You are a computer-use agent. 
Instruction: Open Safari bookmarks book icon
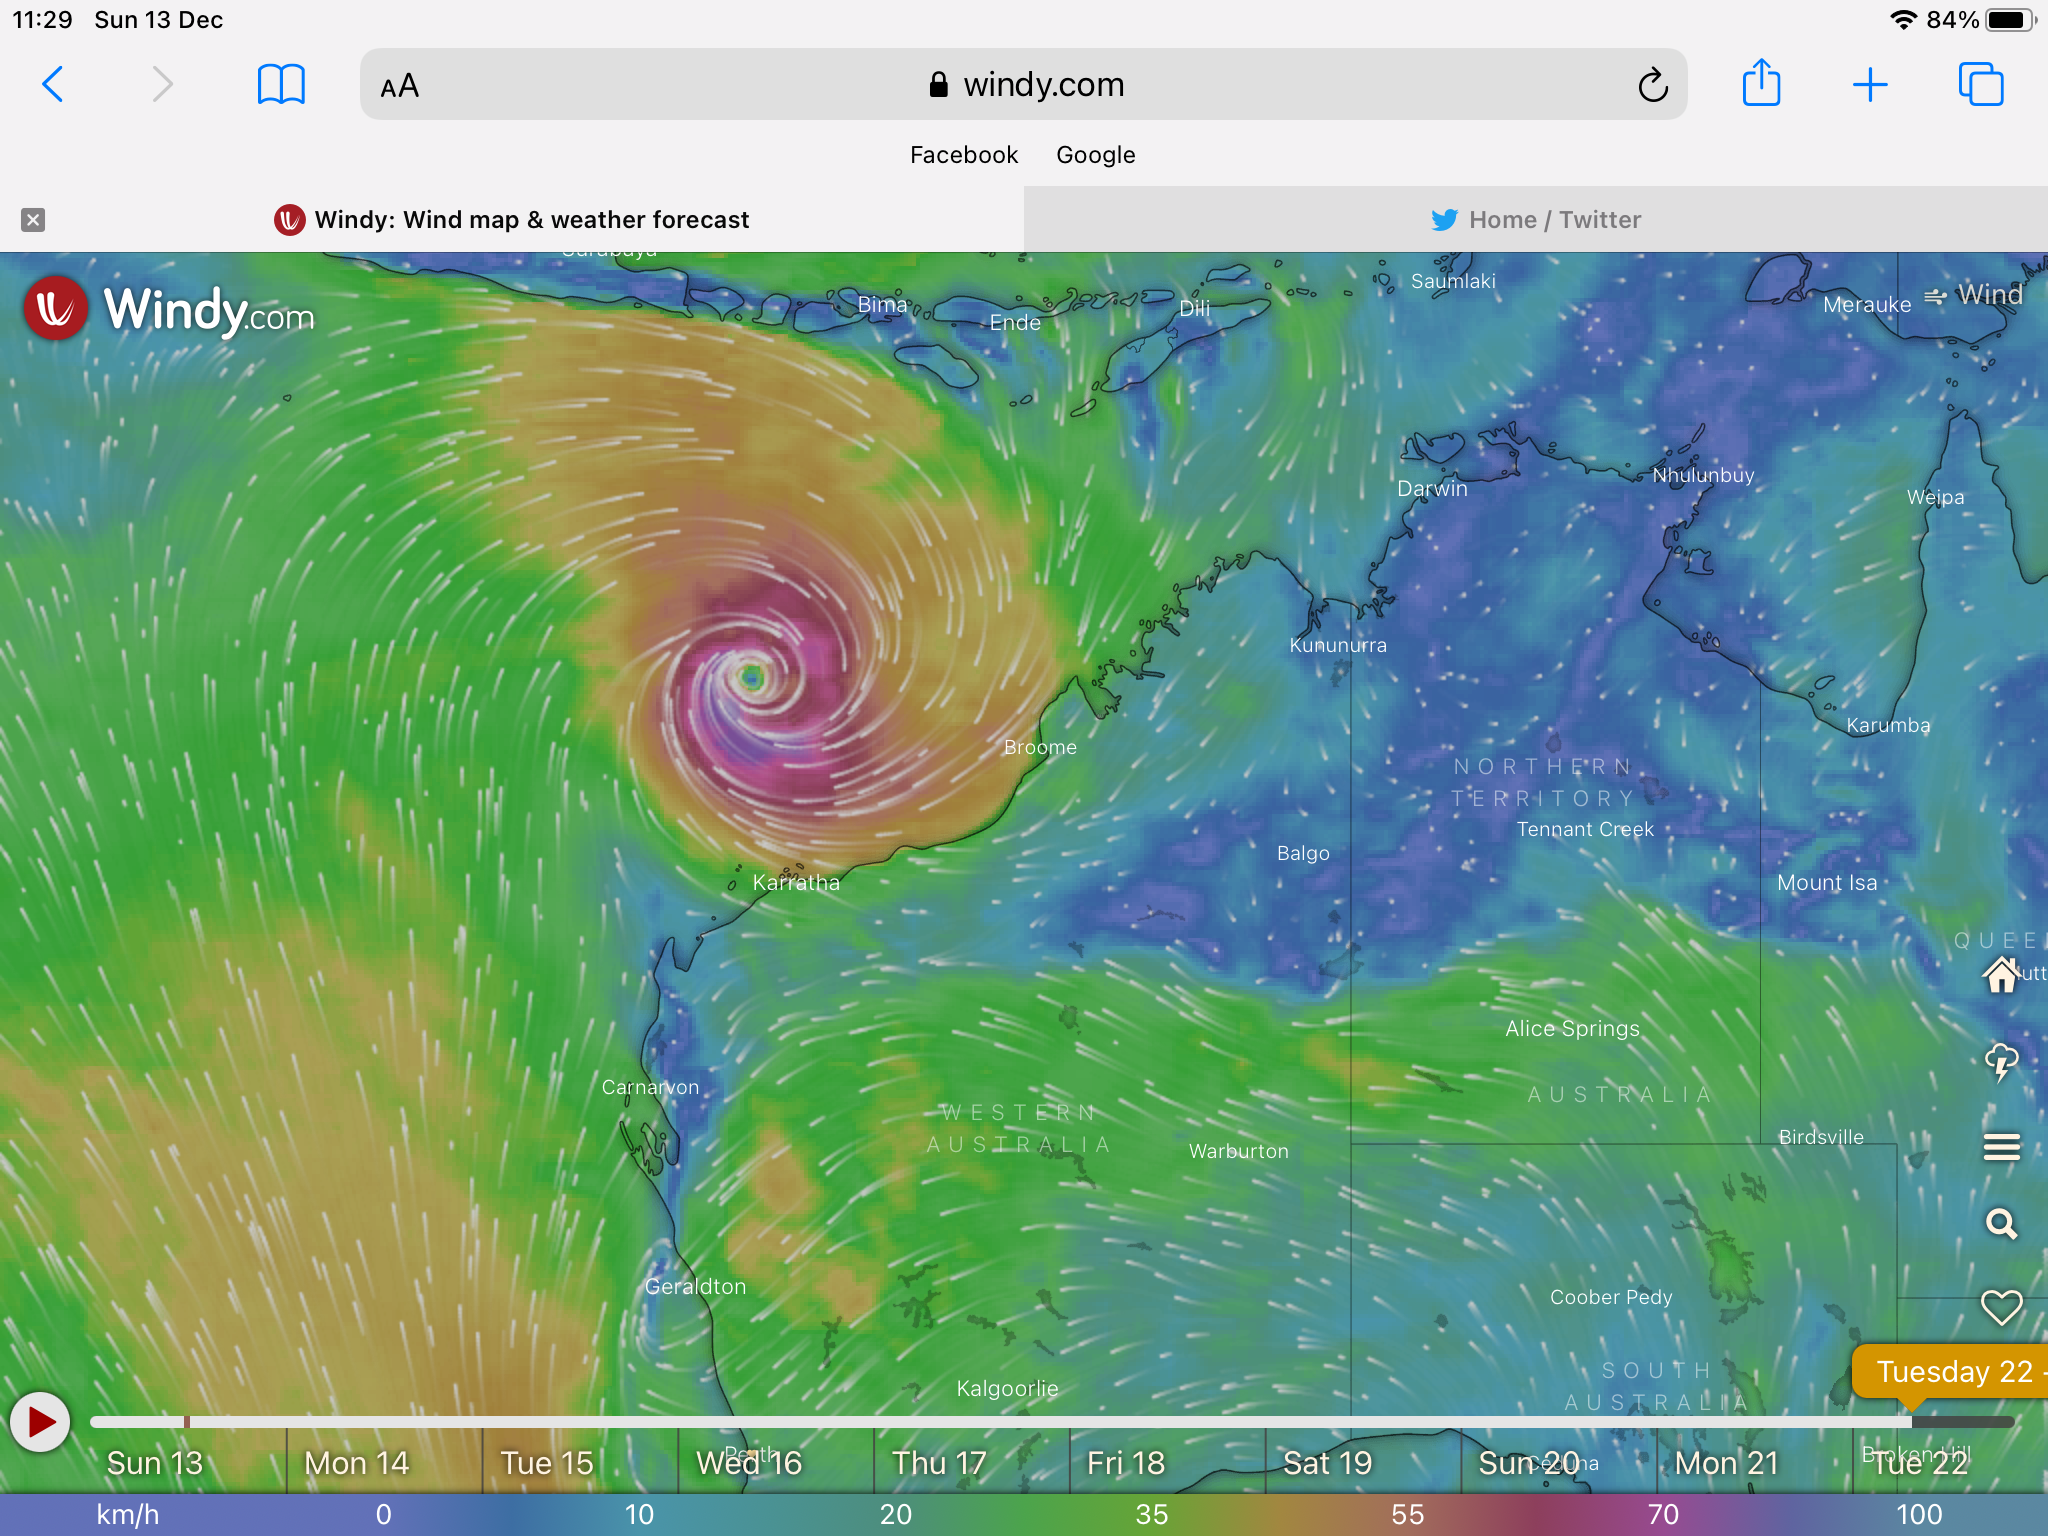281,84
